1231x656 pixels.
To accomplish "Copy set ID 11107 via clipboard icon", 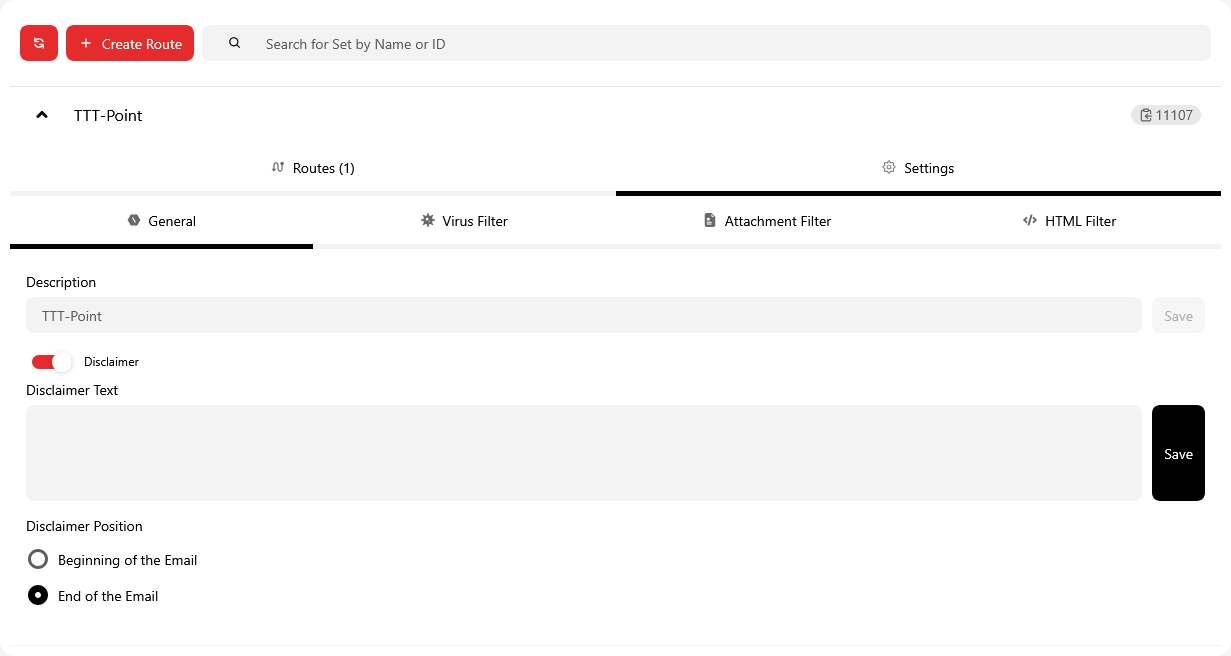I will tap(1146, 115).
